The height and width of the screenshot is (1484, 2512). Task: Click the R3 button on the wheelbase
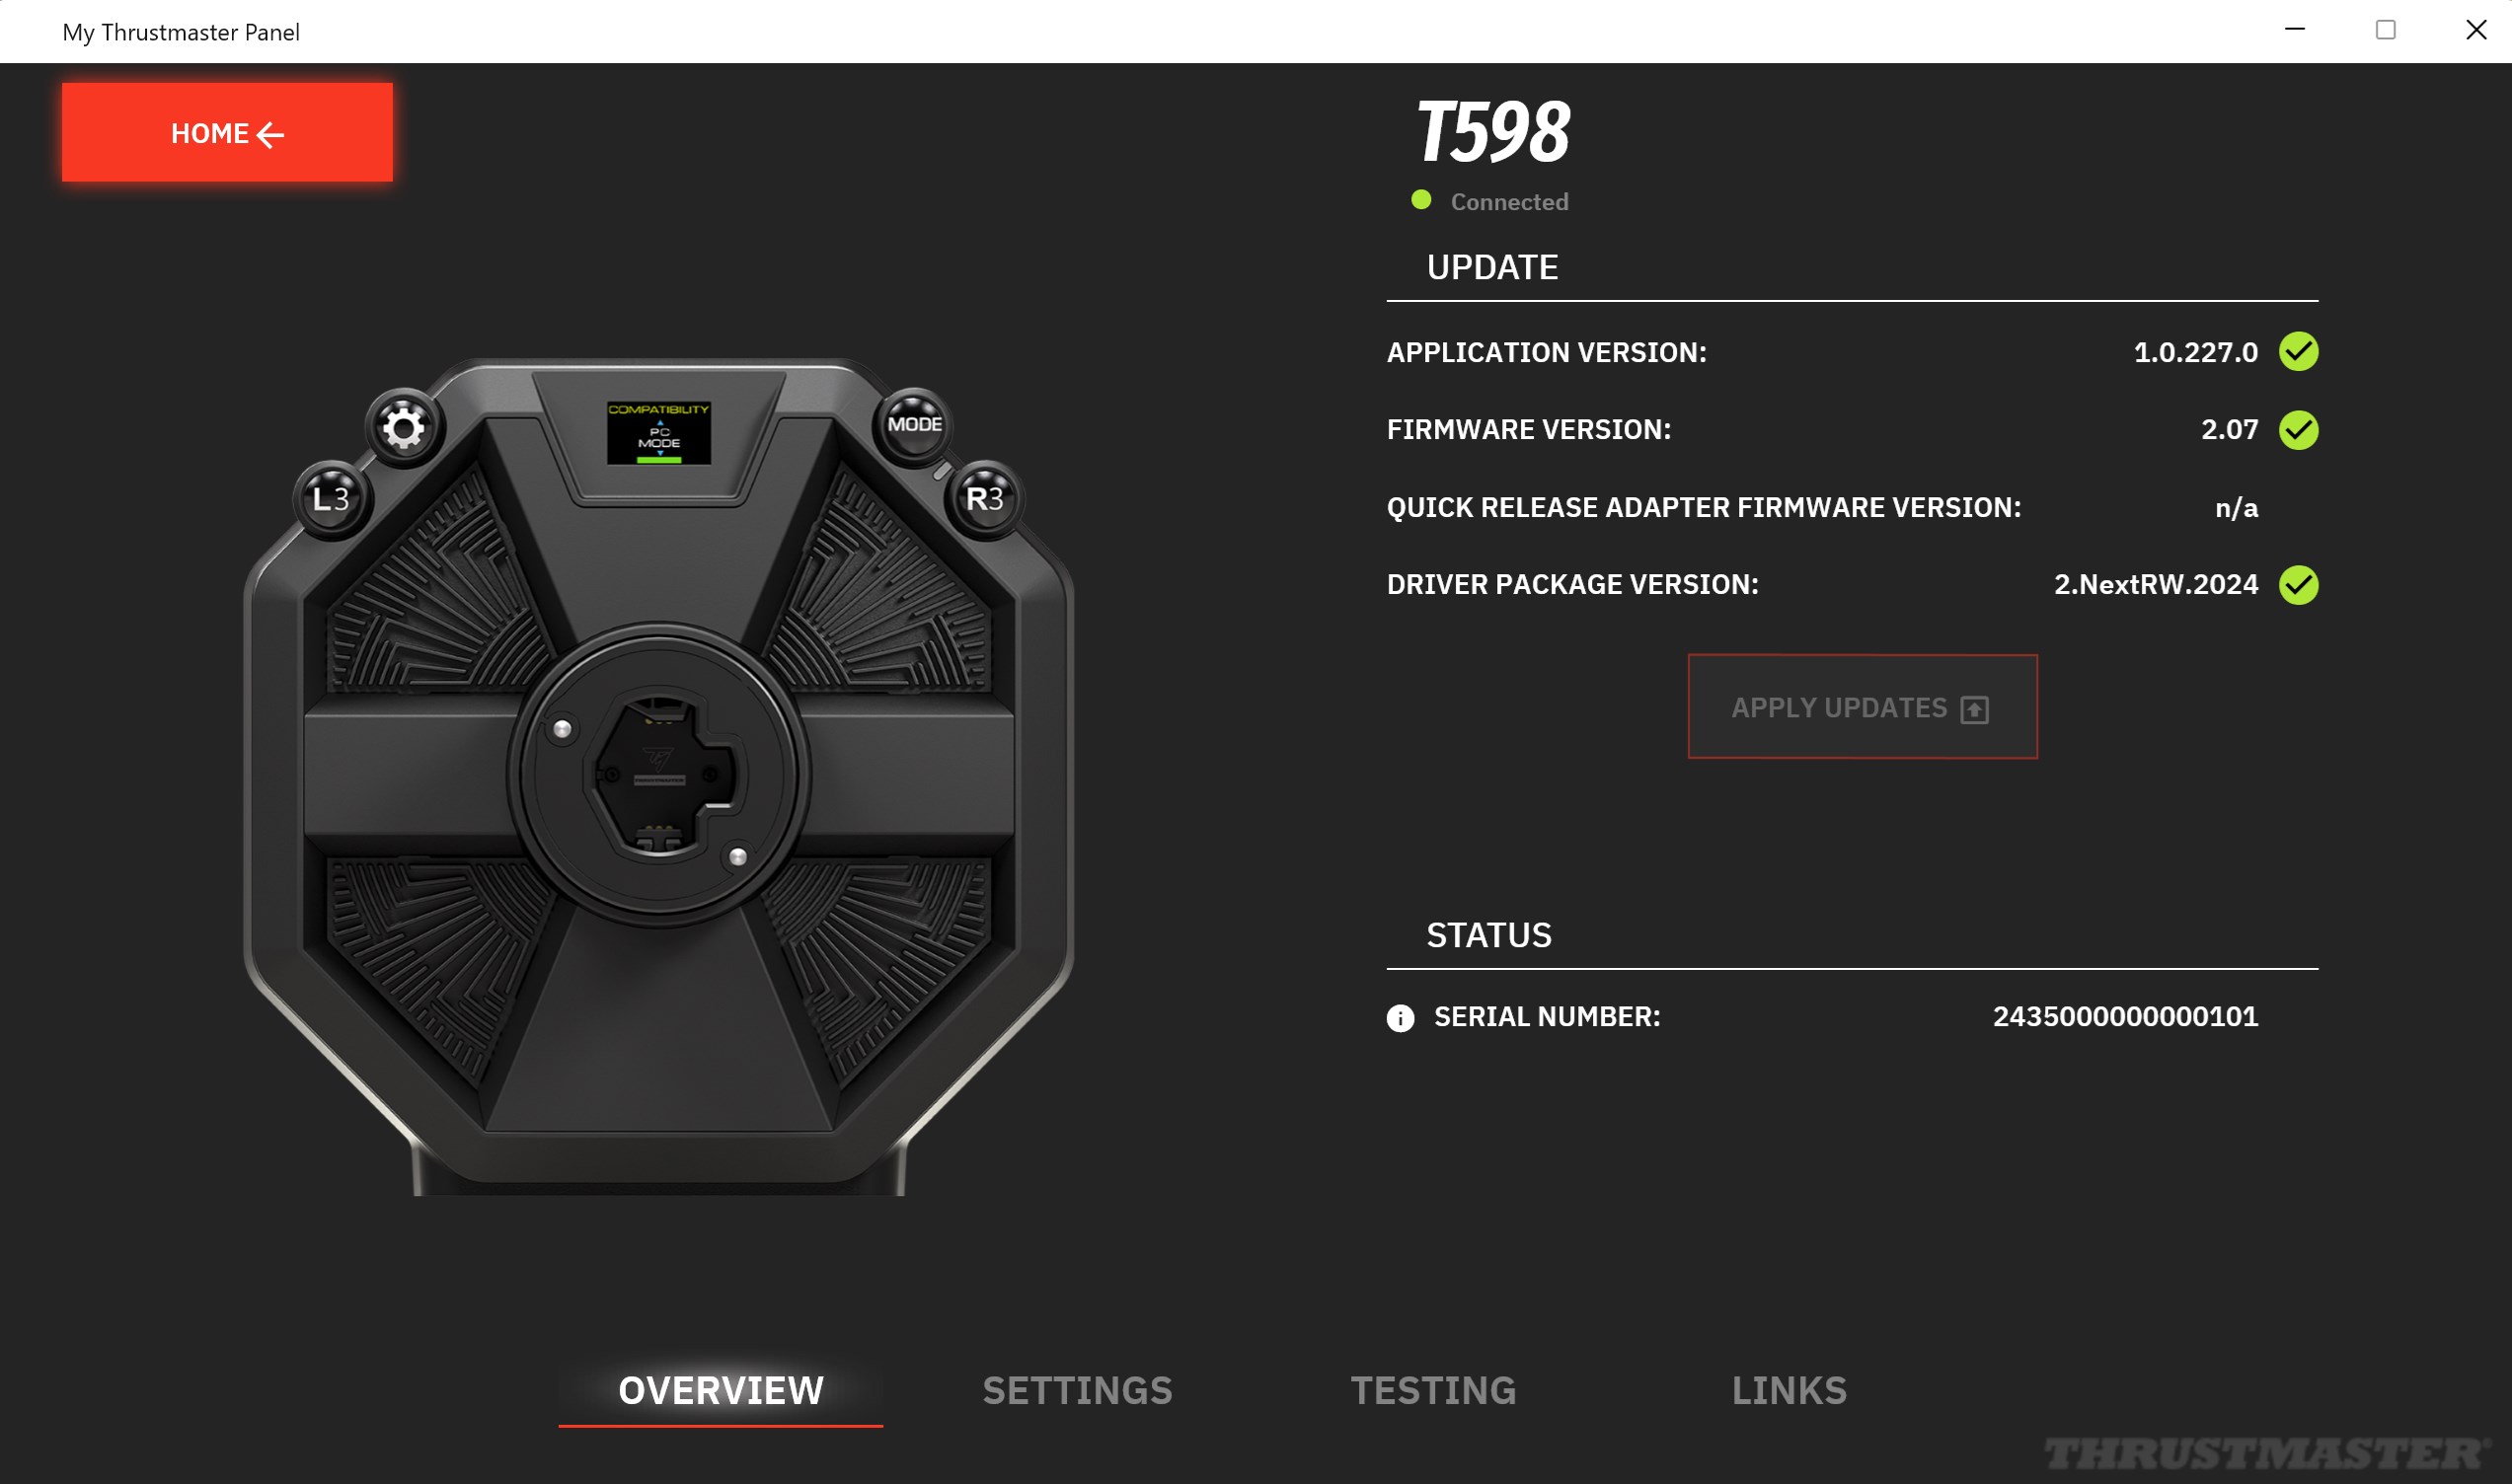984,498
